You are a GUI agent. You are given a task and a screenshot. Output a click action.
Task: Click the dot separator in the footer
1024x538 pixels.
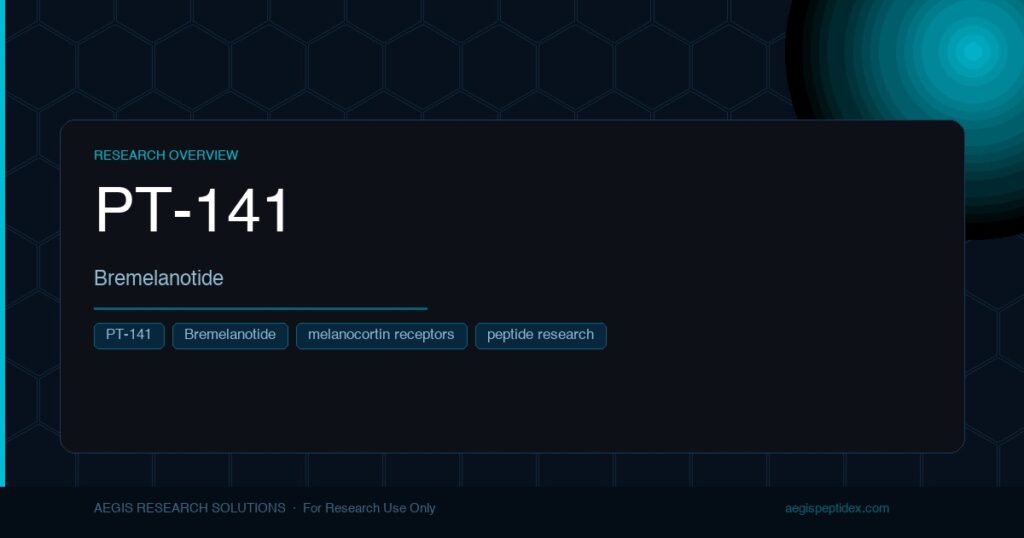[x=294, y=508]
